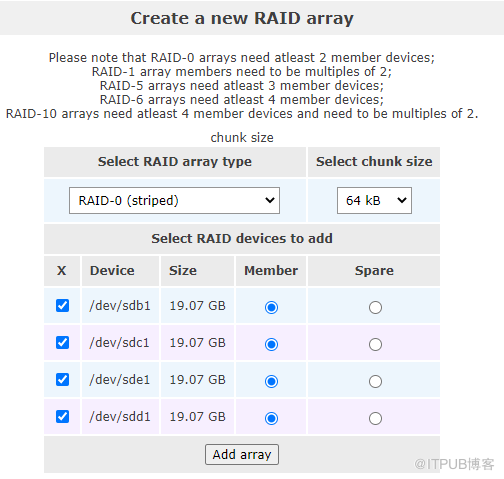Select Member radio for /dev/sde1
This screenshot has height=479, width=504.
click(271, 381)
